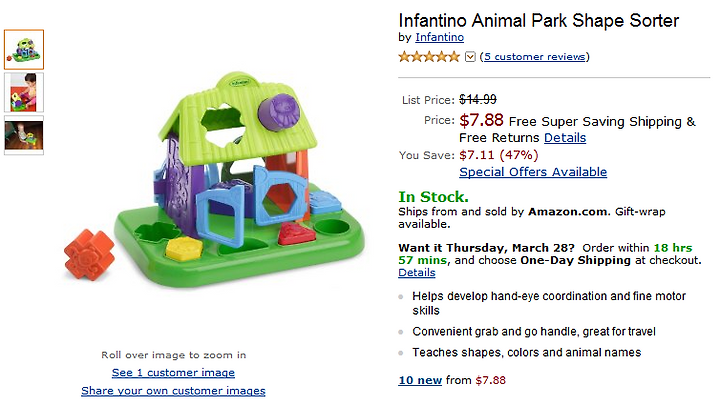Click the product title Infantino Animal Park Shape Sorter
The height and width of the screenshot is (405, 720).
[538, 20]
